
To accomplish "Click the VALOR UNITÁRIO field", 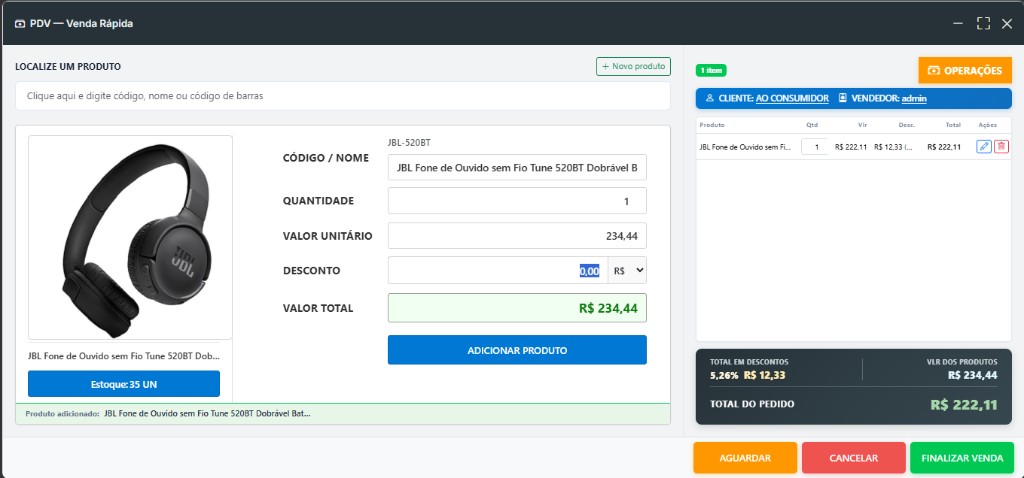I will pos(517,236).
